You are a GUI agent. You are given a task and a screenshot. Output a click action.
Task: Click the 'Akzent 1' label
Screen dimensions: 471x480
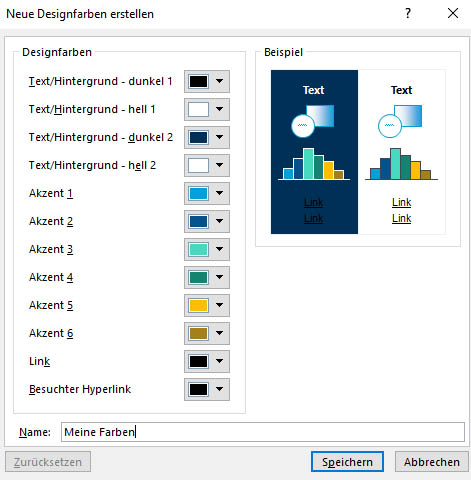pos(51,193)
